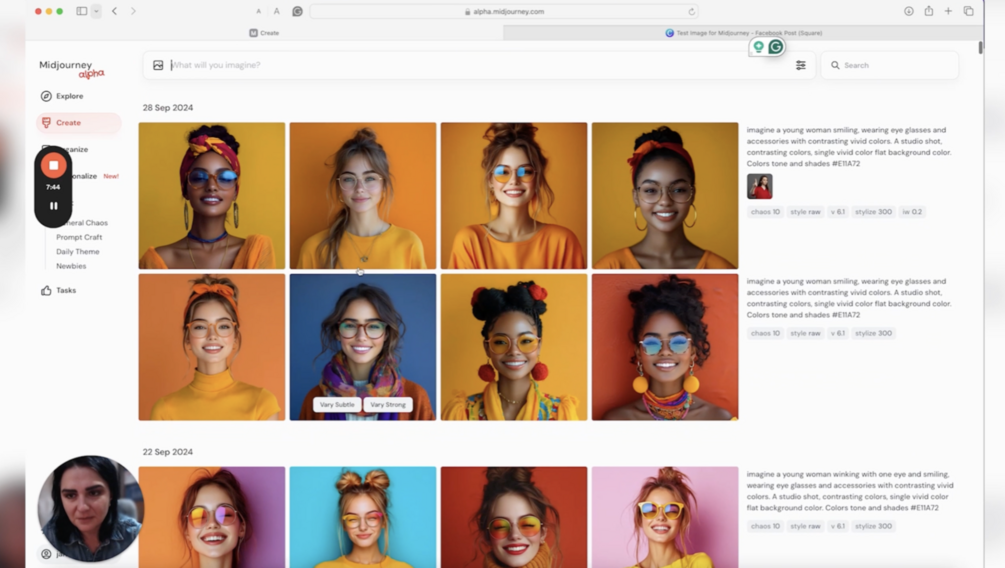Switch to the Create tab
The image size is (1005, 568).
point(264,33)
